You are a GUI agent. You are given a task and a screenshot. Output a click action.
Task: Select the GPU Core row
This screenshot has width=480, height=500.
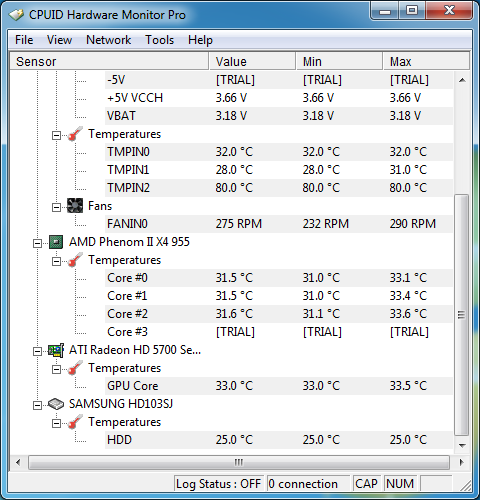pyautogui.click(x=279, y=386)
